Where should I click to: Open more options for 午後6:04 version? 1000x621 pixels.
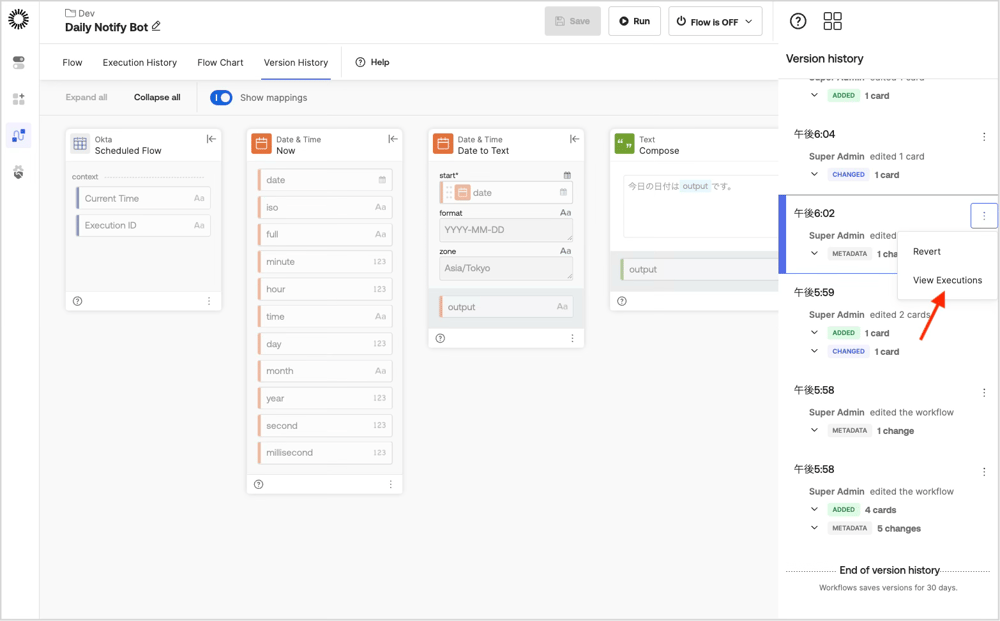(x=984, y=136)
